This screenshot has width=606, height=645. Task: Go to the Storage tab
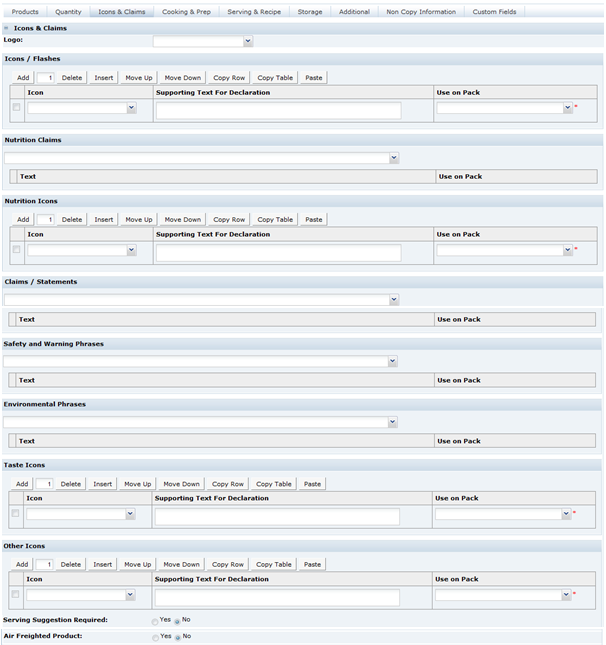click(310, 12)
